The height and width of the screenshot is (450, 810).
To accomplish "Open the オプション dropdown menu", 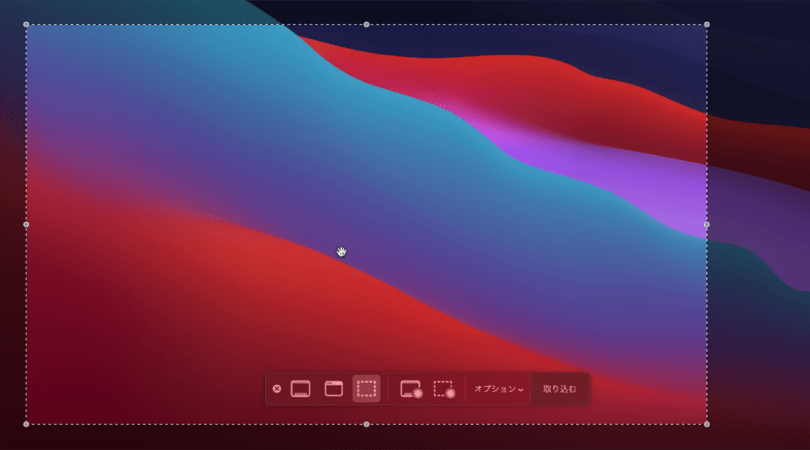I will [499, 389].
